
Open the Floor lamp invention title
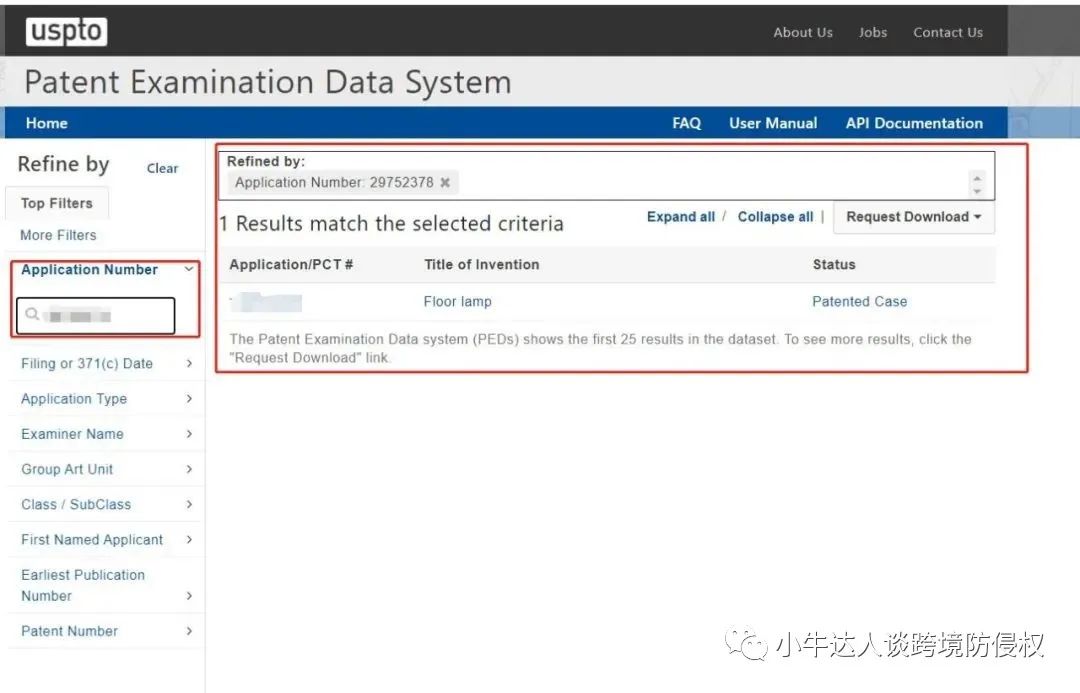pos(457,301)
